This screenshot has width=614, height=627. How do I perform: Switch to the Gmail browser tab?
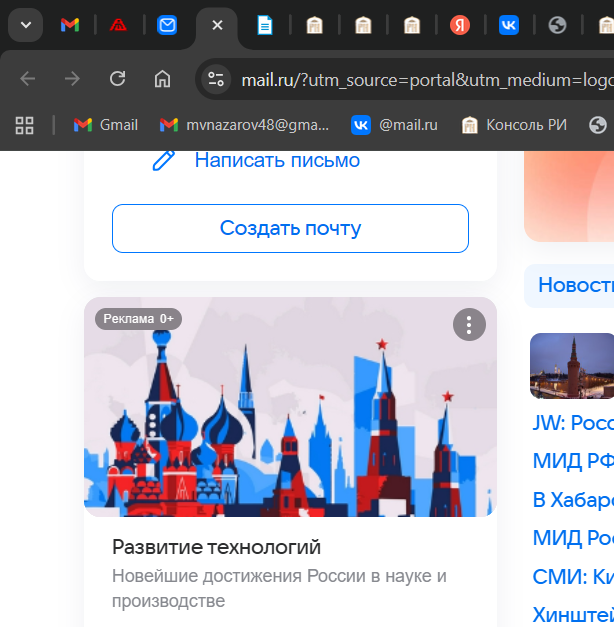[x=69, y=25]
